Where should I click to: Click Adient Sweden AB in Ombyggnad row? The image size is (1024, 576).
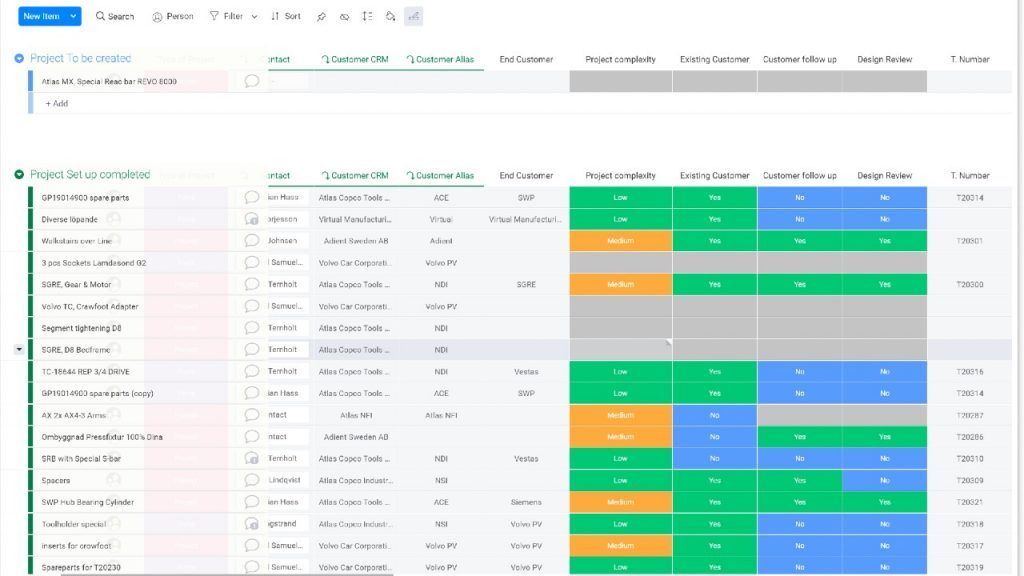coord(355,437)
